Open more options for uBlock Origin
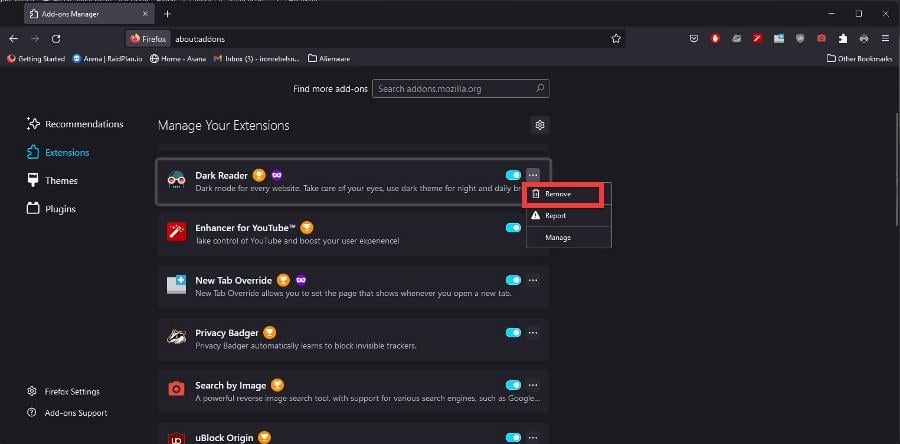The height and width of the screenshot is (444, 900). 533,438
